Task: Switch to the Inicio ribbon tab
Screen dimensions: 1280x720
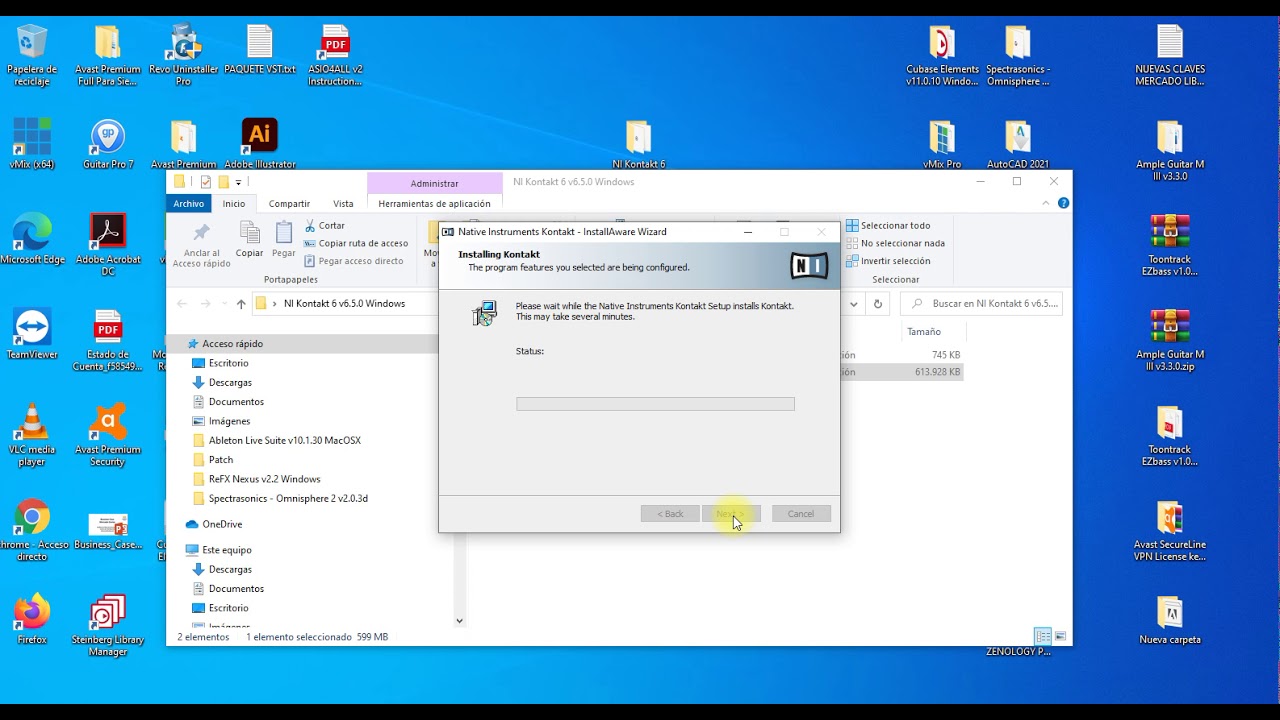Action: click(234, 203)
